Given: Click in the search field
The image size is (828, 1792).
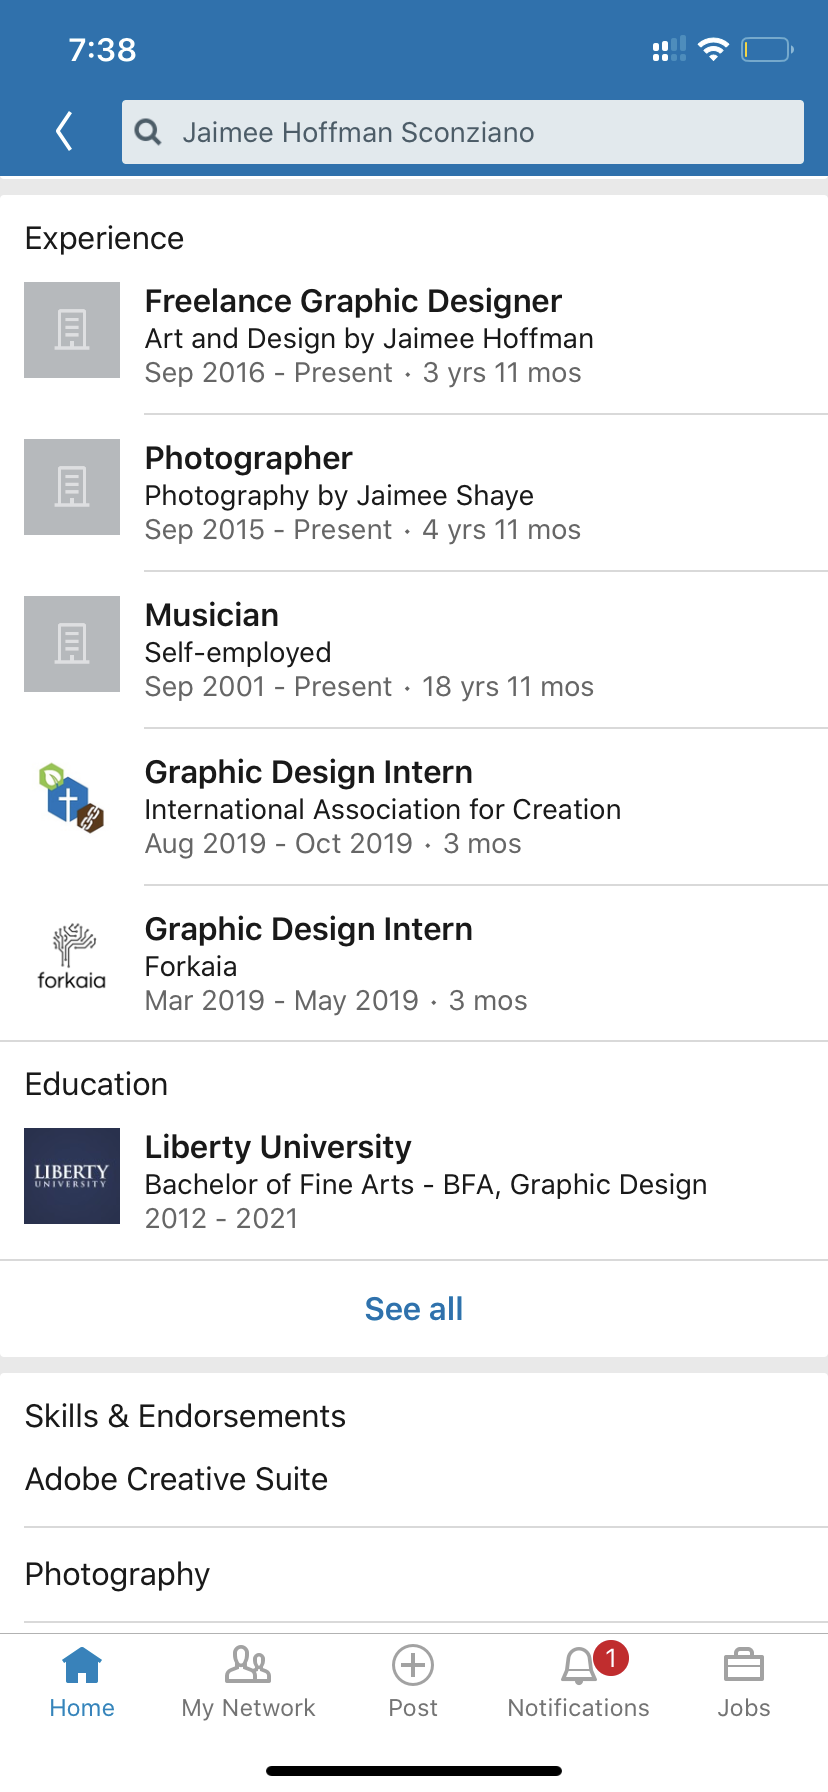Looking at the screenshot, I should click(x=480, y=132).
